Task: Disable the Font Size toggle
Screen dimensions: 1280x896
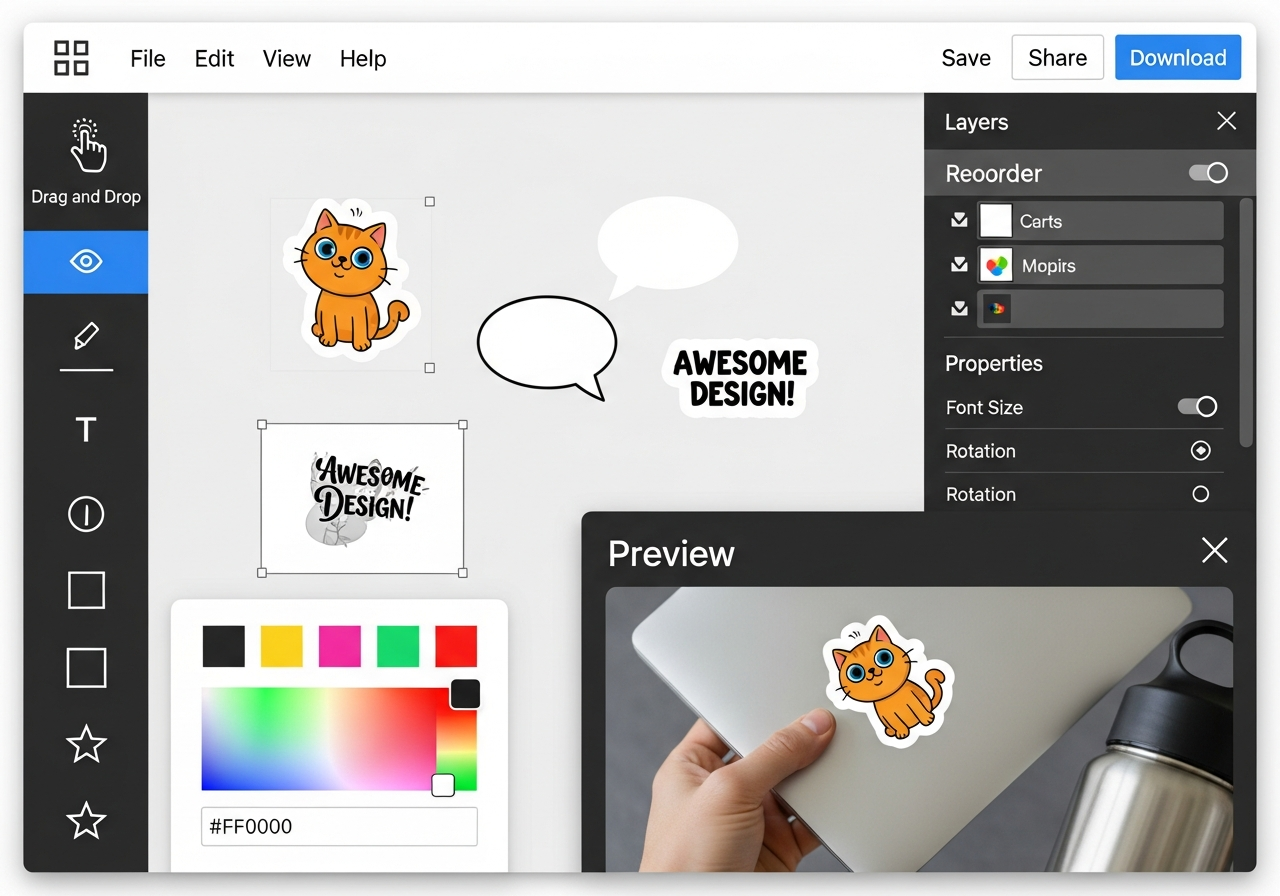Action: click(1196, 407)
